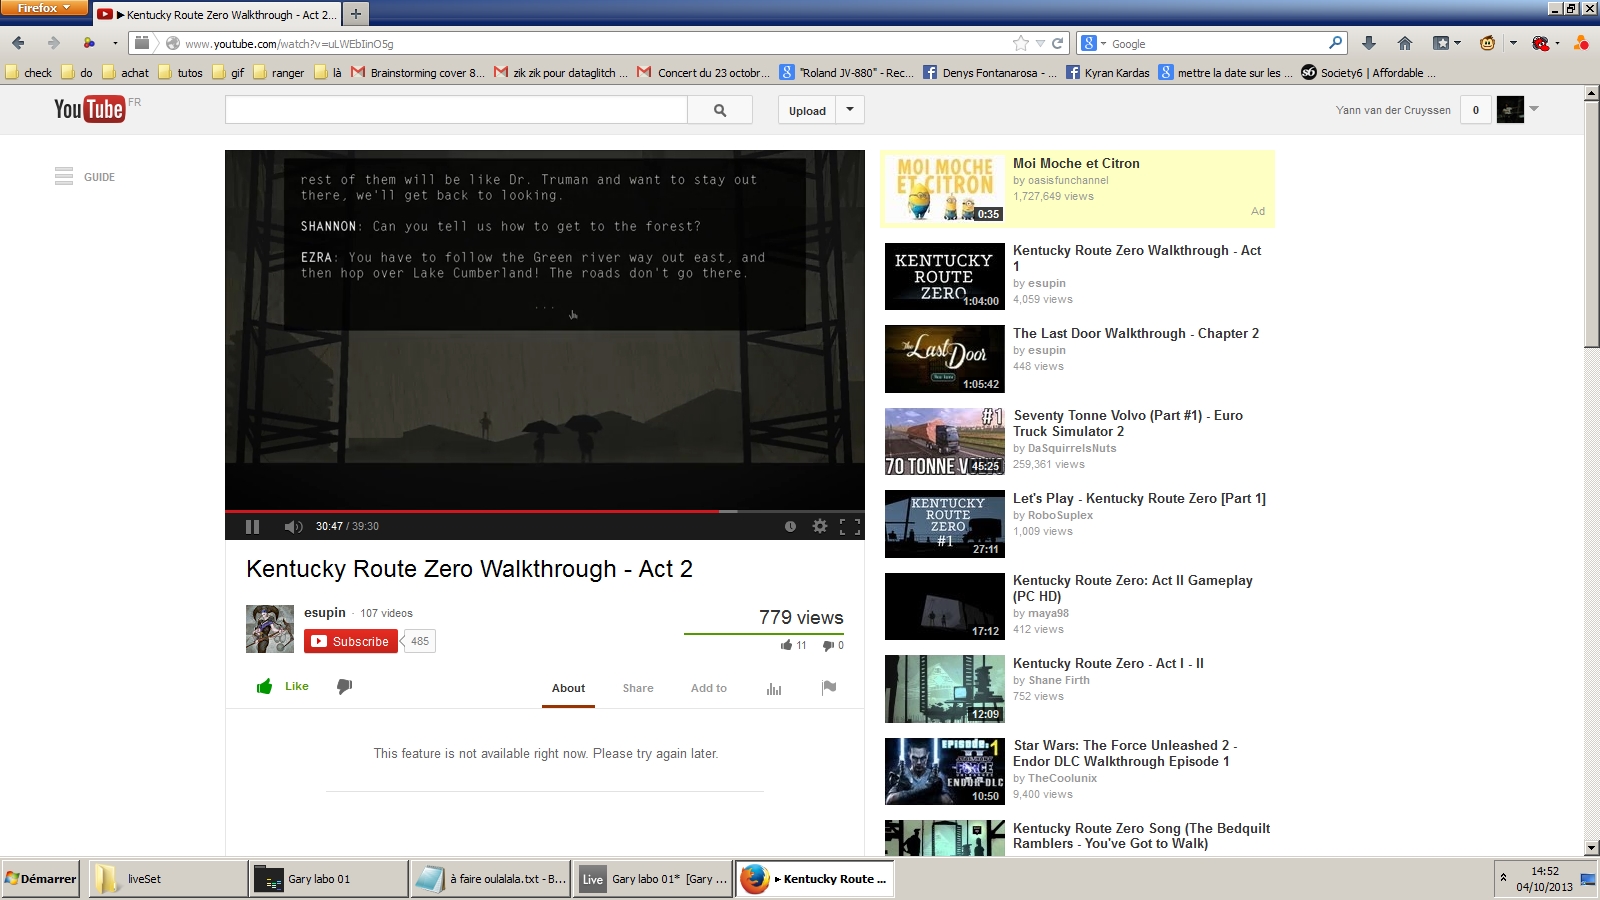Viewport: 1600px width, 900px height.
Task: Like the Kentucky Route Zero video
Action: pos(283,686)
